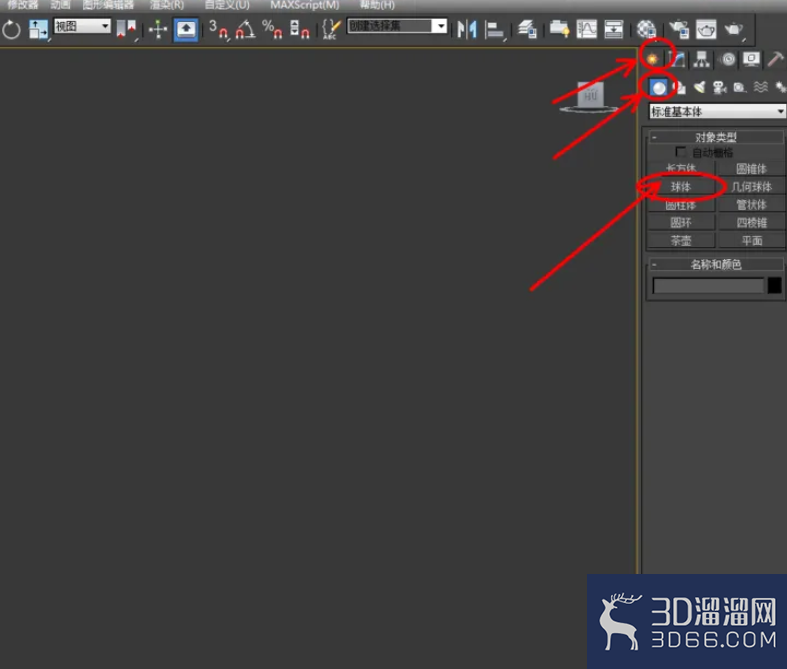Click the Use Pivot Point Center icon
The width and height of the screenshot is (787, 669).
pyautogui.click(x=126, y=29)
